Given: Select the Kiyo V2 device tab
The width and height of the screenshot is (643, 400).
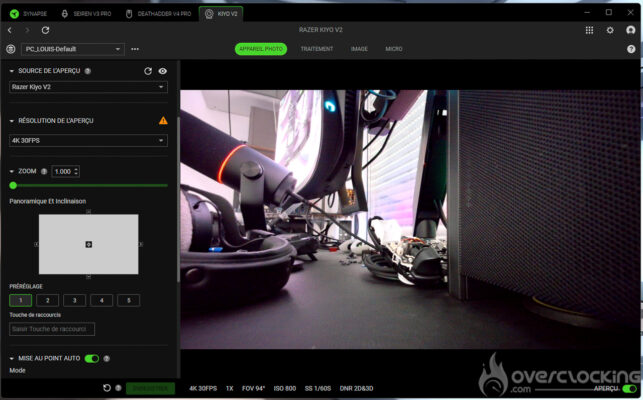Looking at the screenshot, I should pyautogui.click(x=221, y=14).
